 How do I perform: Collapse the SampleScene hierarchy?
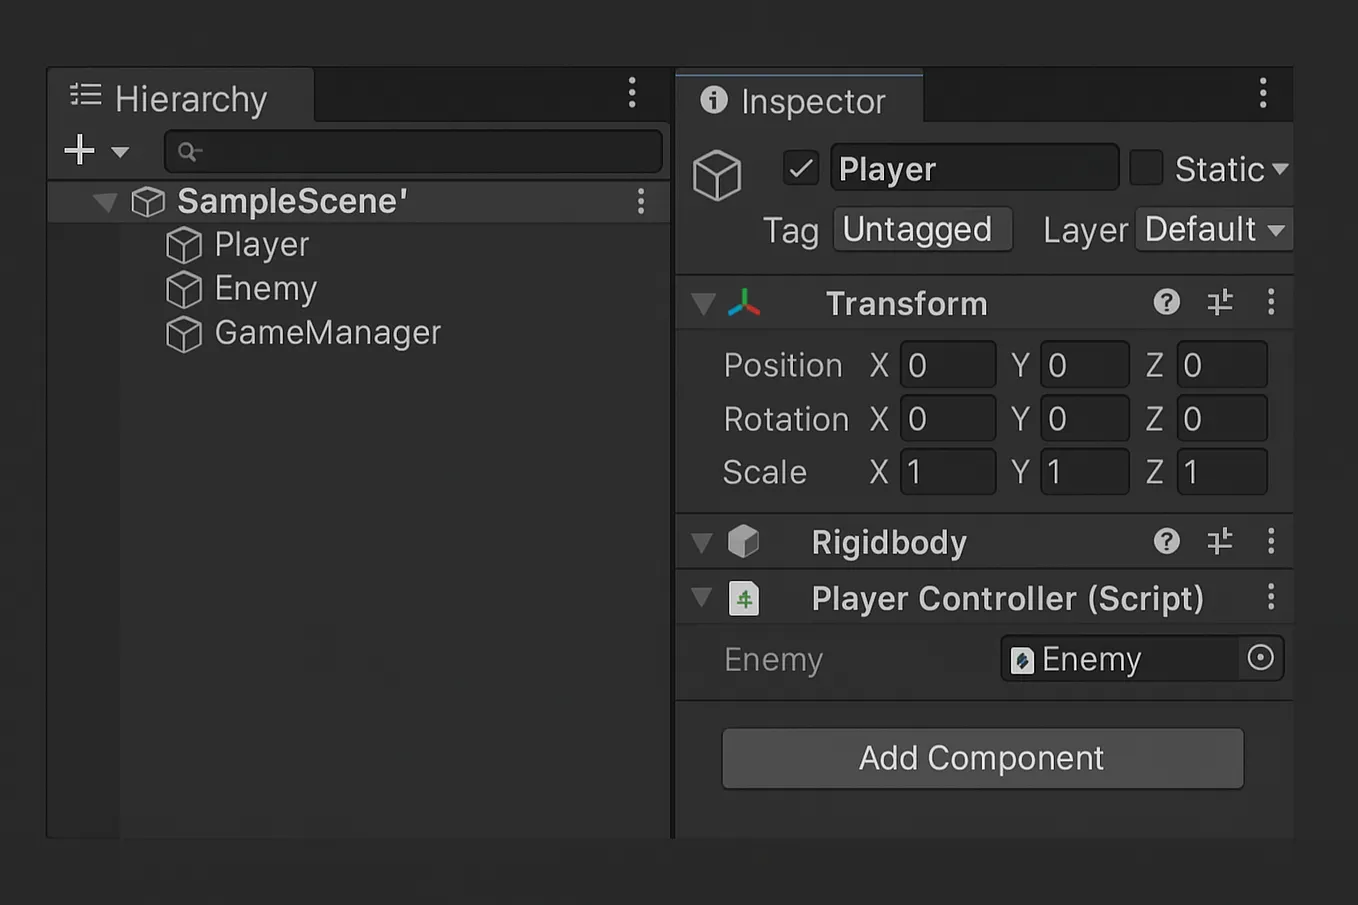point(105,201)
